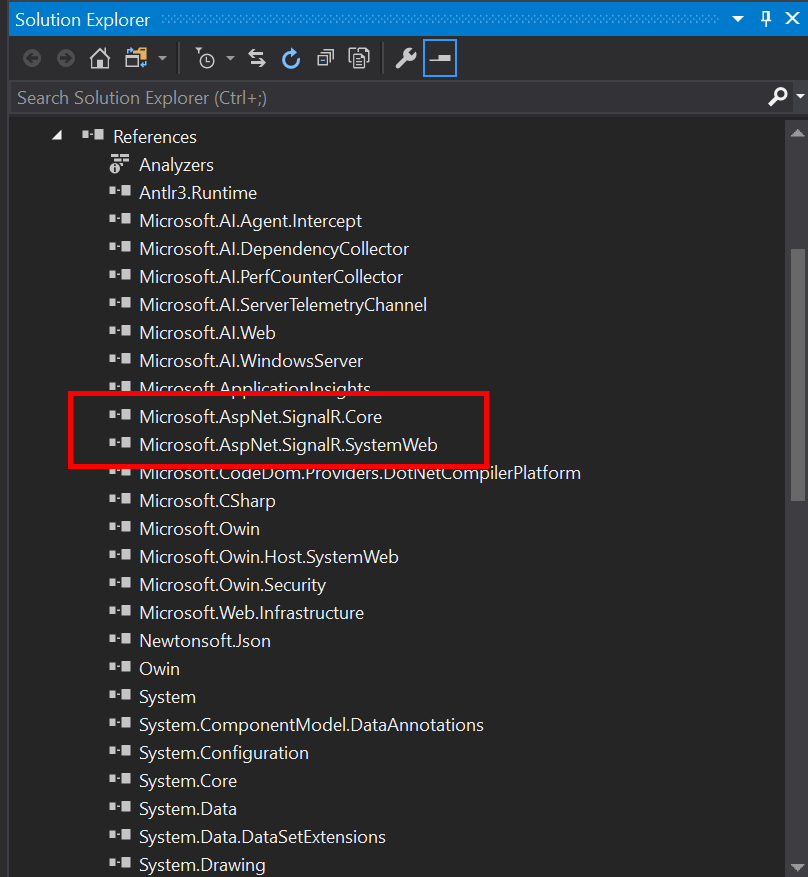This screenshot has width=808, height=877.
Task: Click the Microsoft.CSharp reference icon
Action: (120, 499)
